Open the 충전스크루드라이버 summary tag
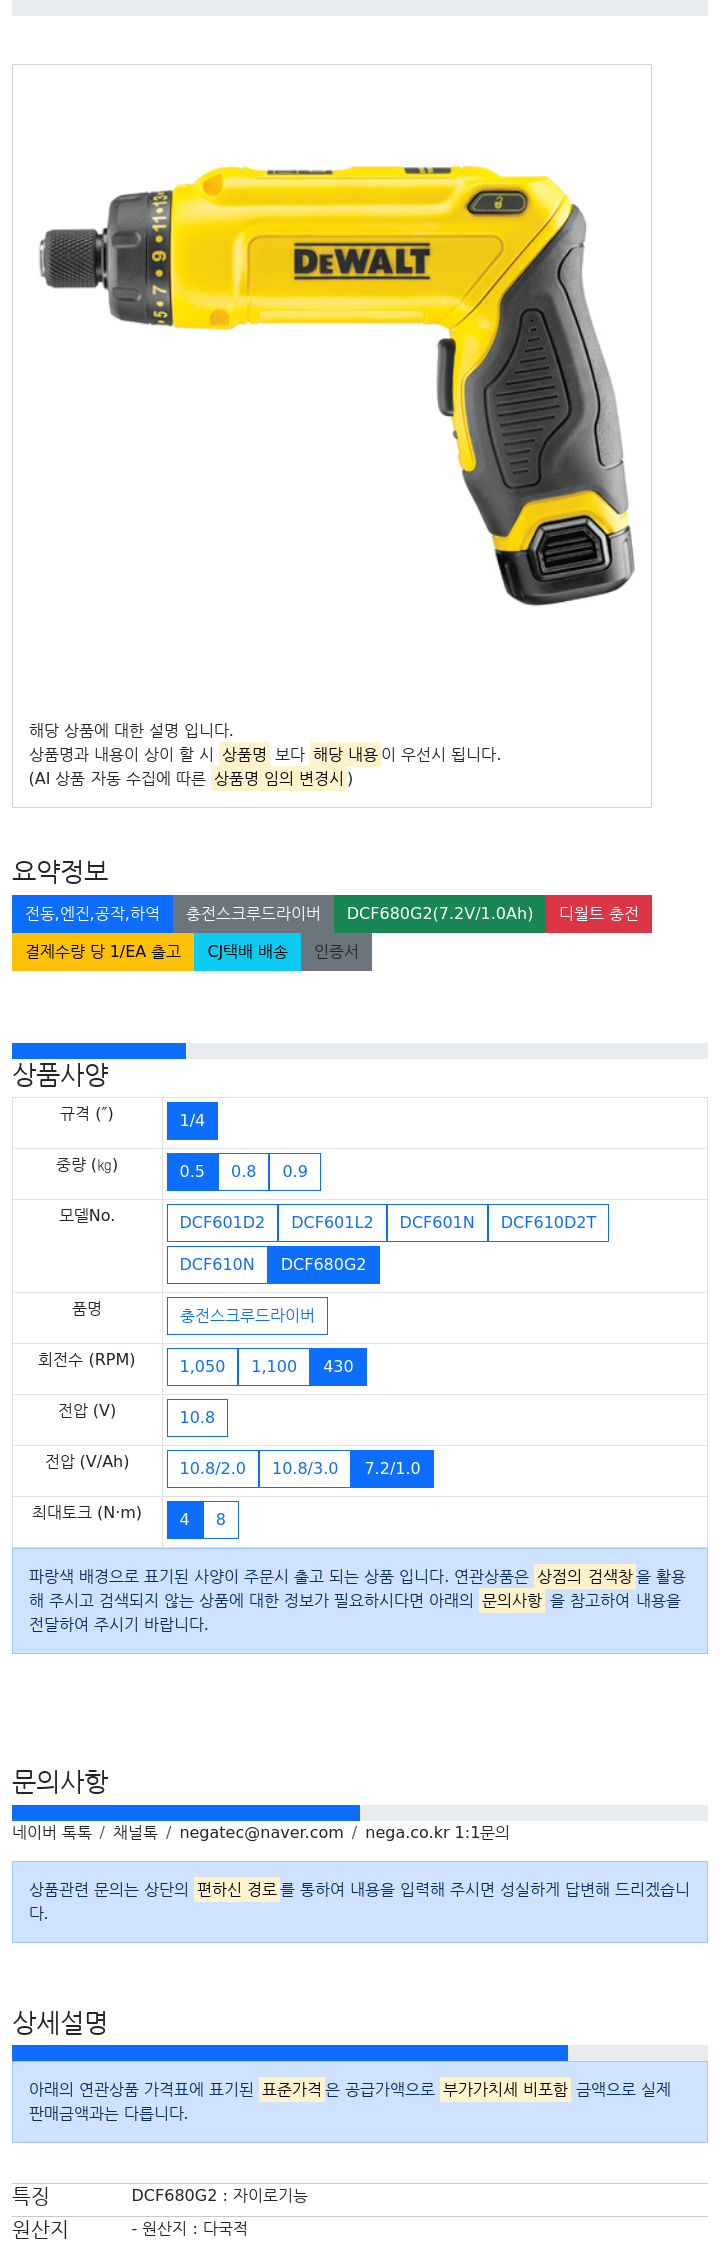The image size is (720, 2249). [x=253, y=914]
